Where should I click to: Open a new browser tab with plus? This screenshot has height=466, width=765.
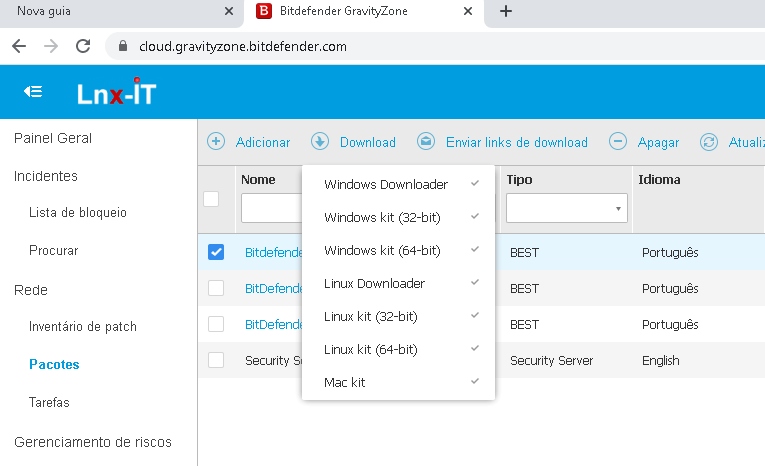pyautogui.click(x=506, y=11)
